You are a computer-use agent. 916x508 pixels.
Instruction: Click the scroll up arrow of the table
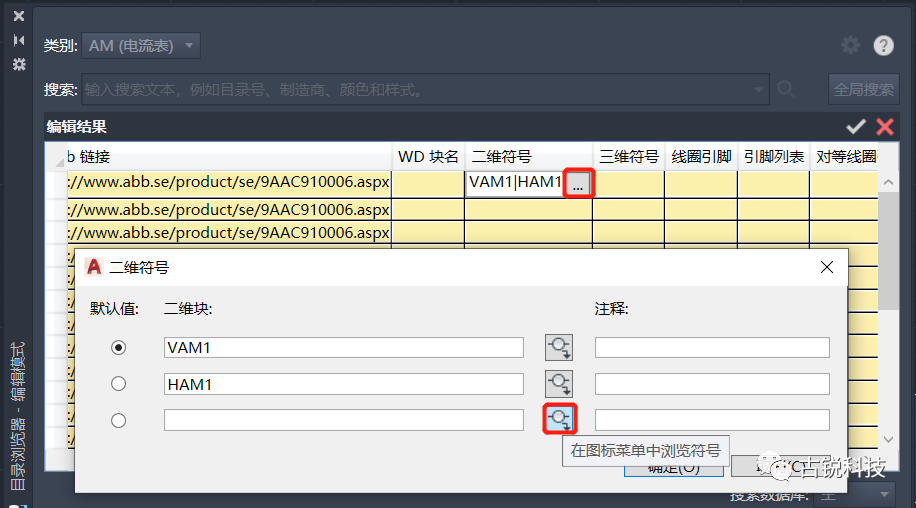tap(889, 182)
